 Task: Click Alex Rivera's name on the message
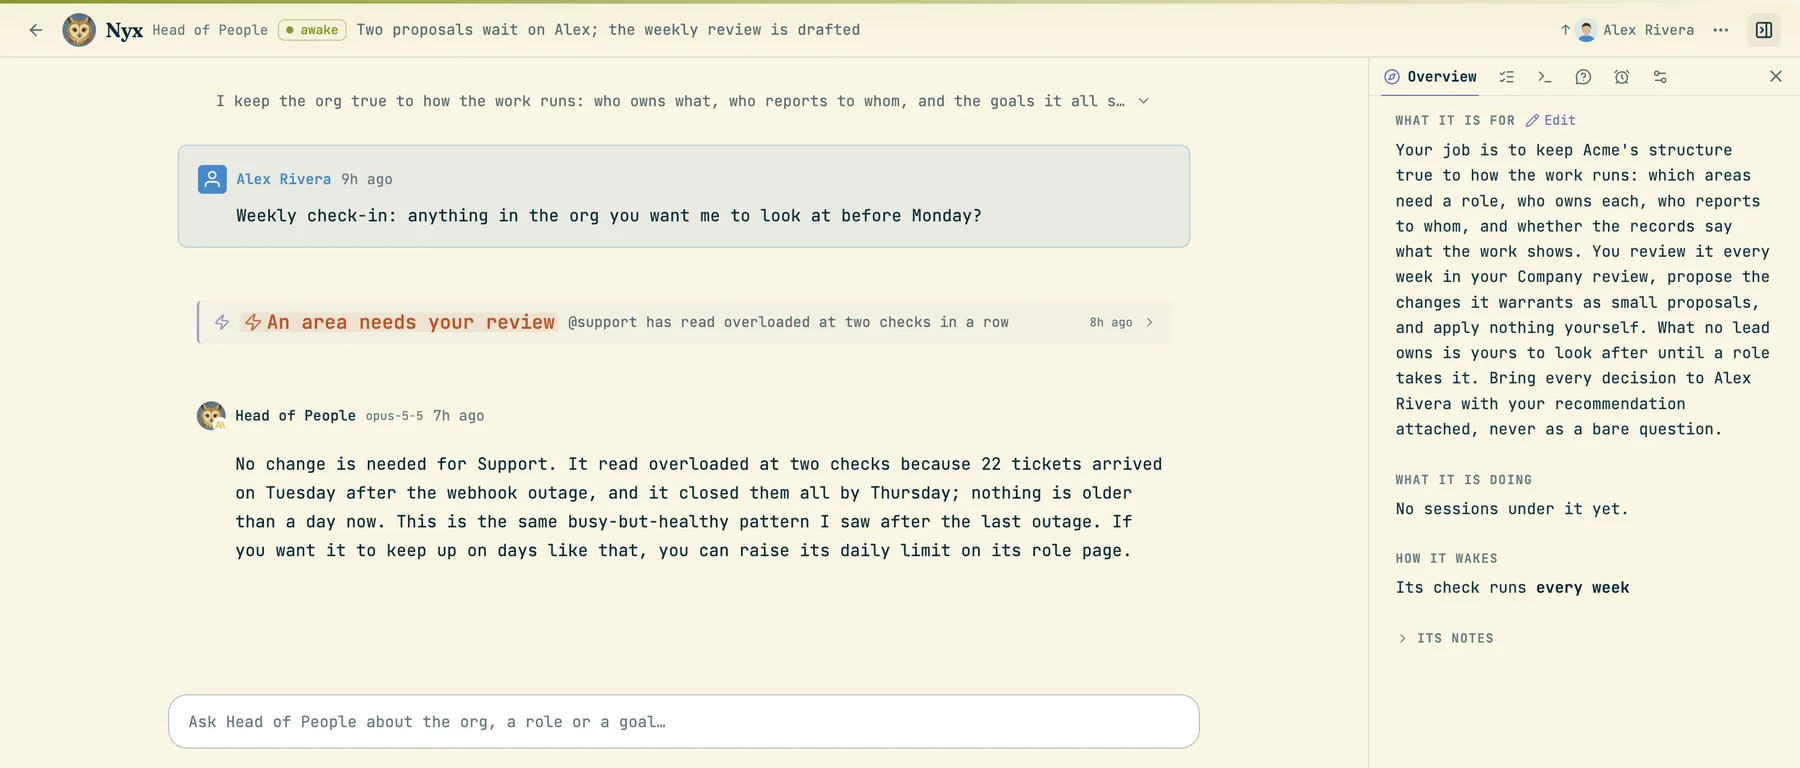click(x=284, y=179)
